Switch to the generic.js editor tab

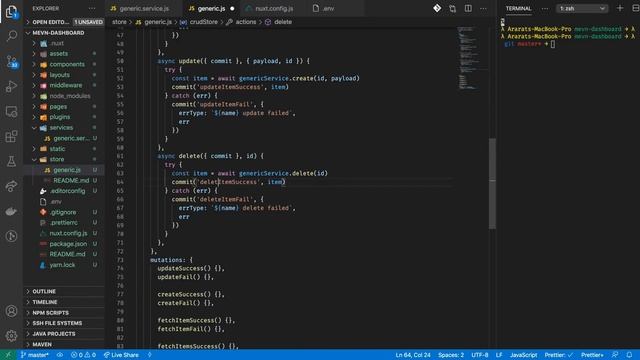click(211, 8)
